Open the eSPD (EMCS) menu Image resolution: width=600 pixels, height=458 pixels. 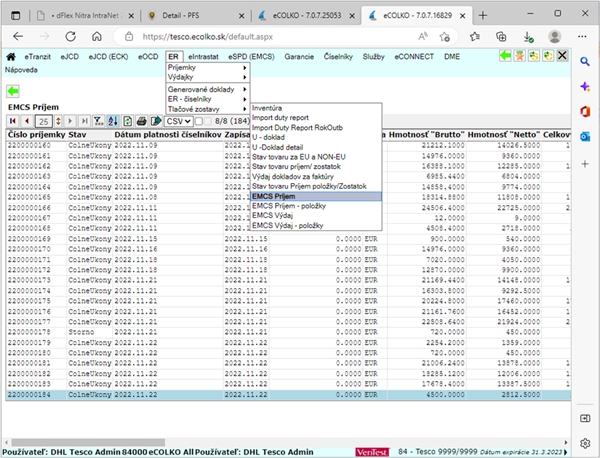pyautogui.click(x=251, y=57)
